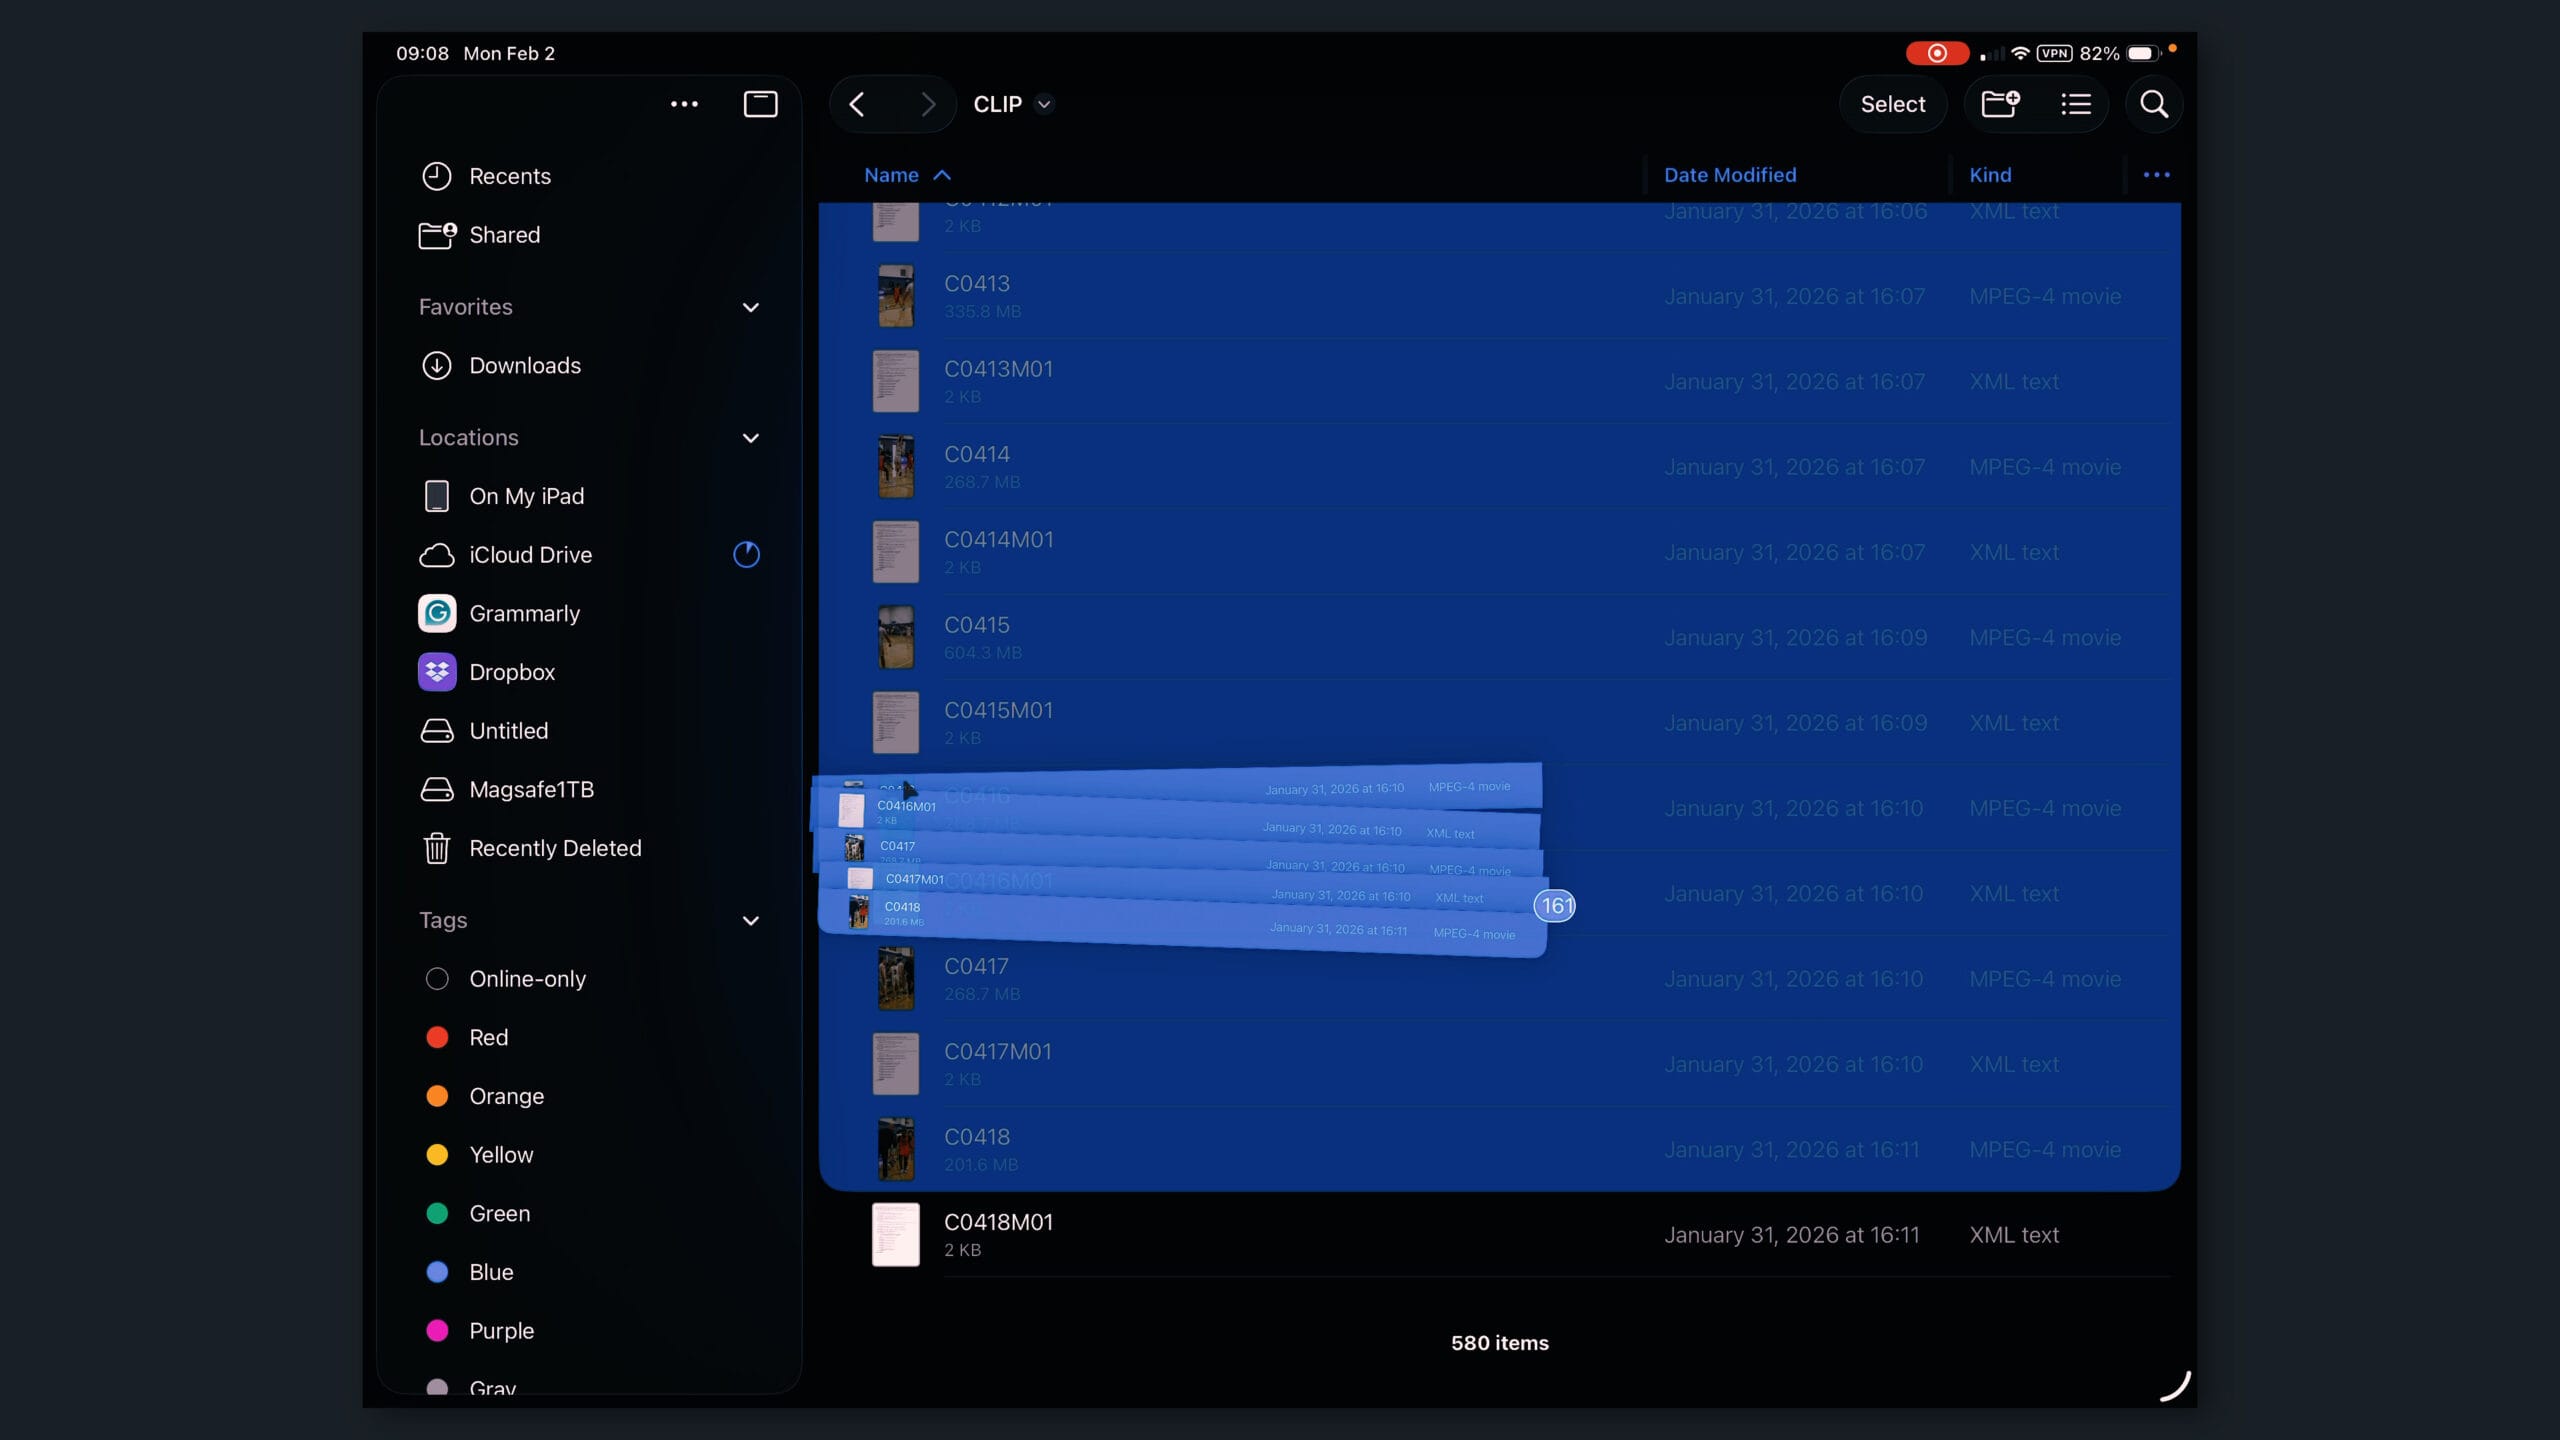Click the search magnifier icon
This screenshot has height=1440, width=2560.
[2153, 104]
